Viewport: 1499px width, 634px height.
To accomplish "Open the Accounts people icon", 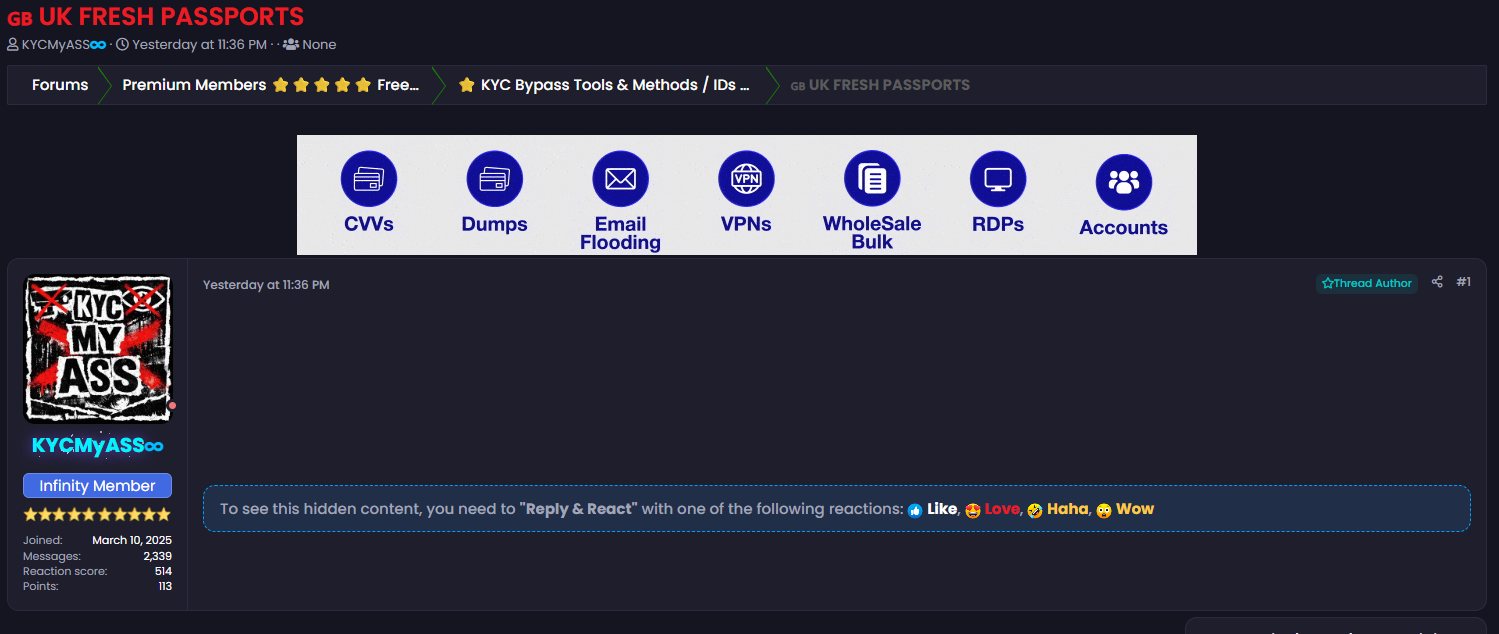I will click(1124, 182).
